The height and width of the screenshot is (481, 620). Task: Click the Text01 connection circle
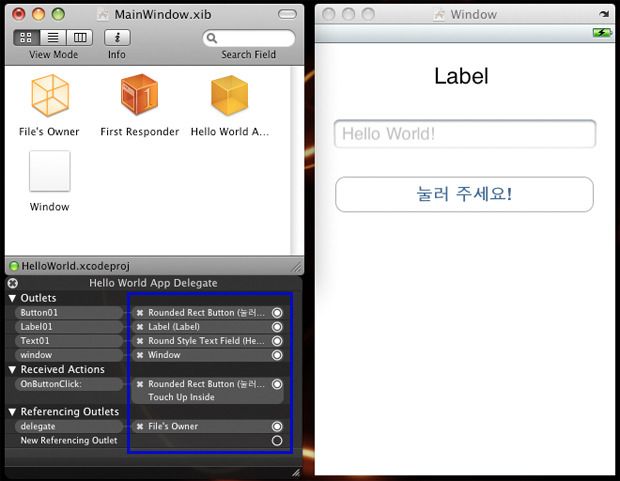pos(277,341)
